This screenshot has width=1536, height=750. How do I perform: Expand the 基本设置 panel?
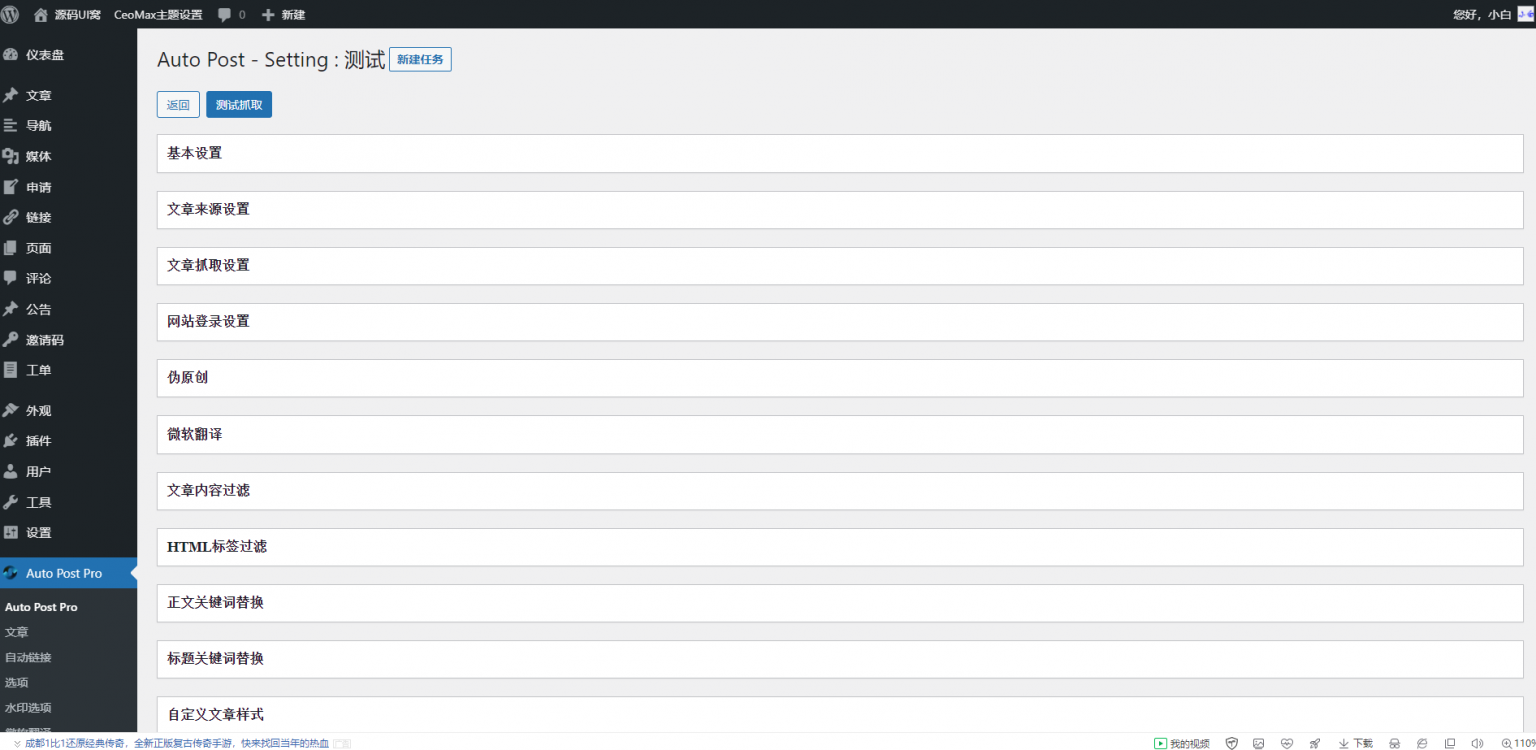[x=840, y=154]
